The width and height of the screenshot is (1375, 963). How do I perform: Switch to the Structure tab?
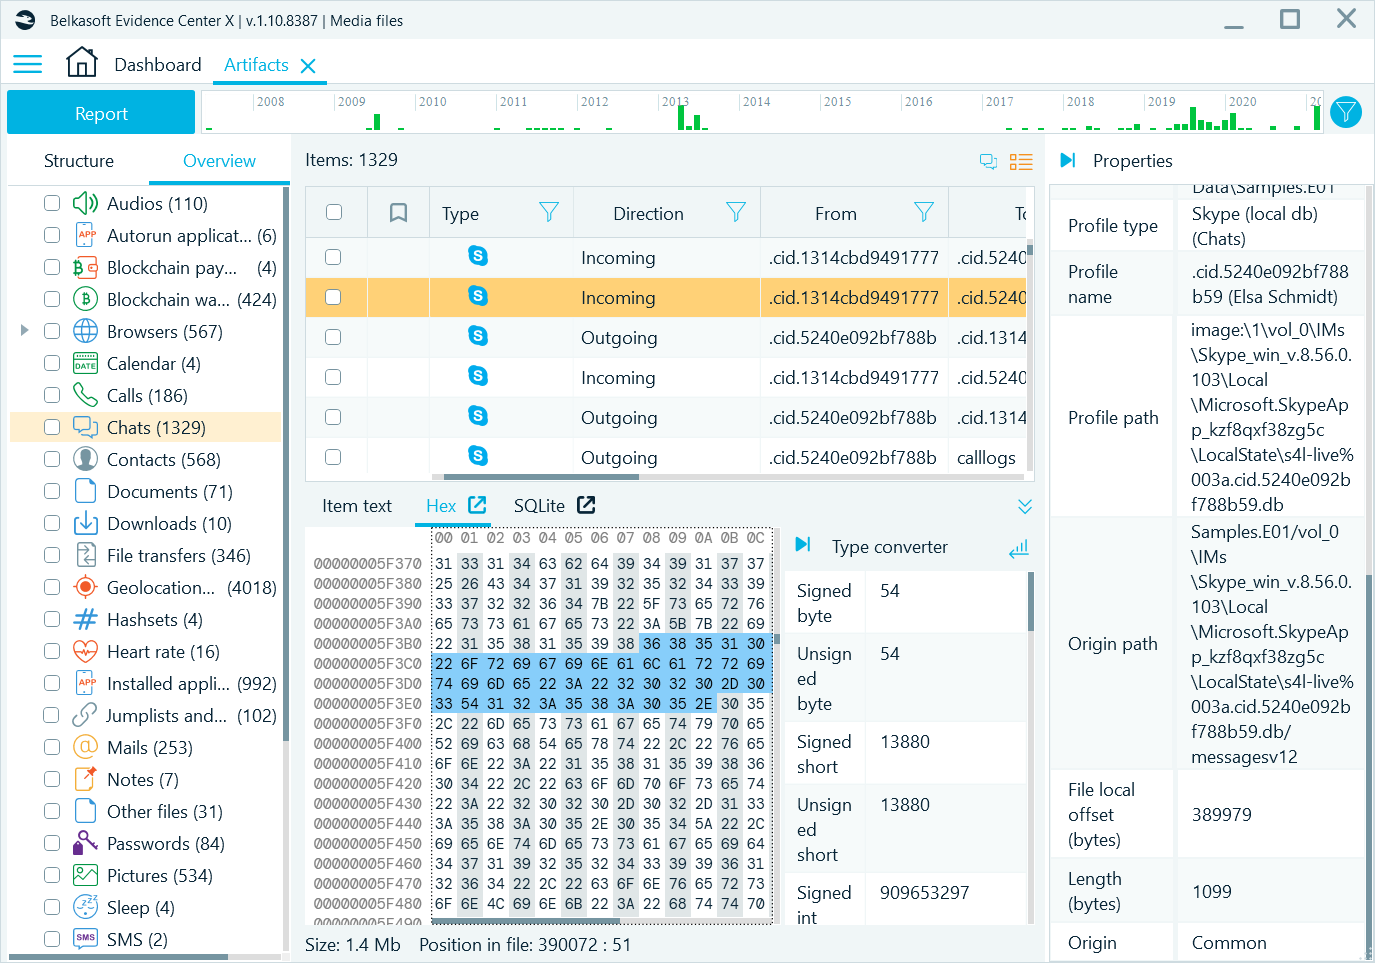(79, 161)
